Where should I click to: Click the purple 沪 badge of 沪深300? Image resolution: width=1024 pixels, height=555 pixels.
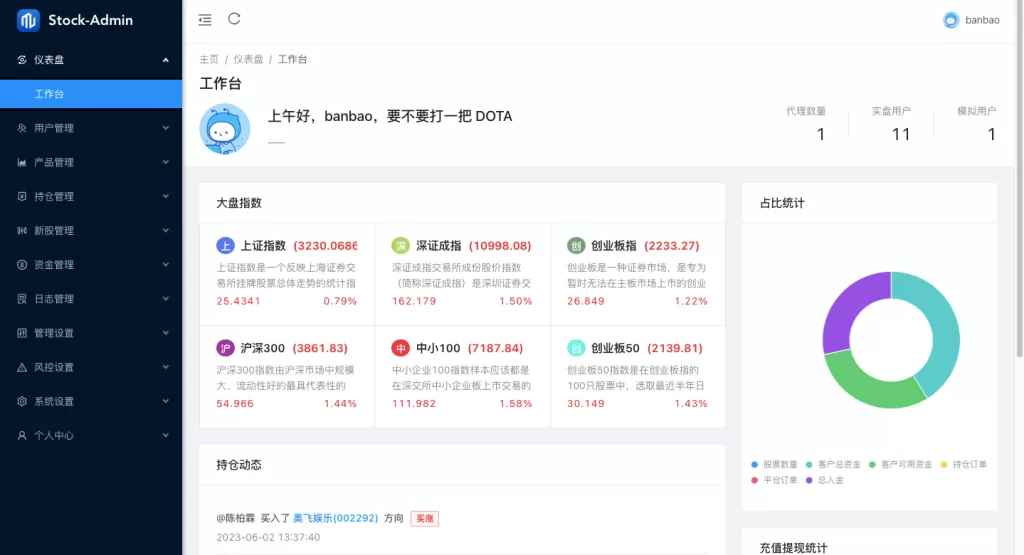point(225,348)
